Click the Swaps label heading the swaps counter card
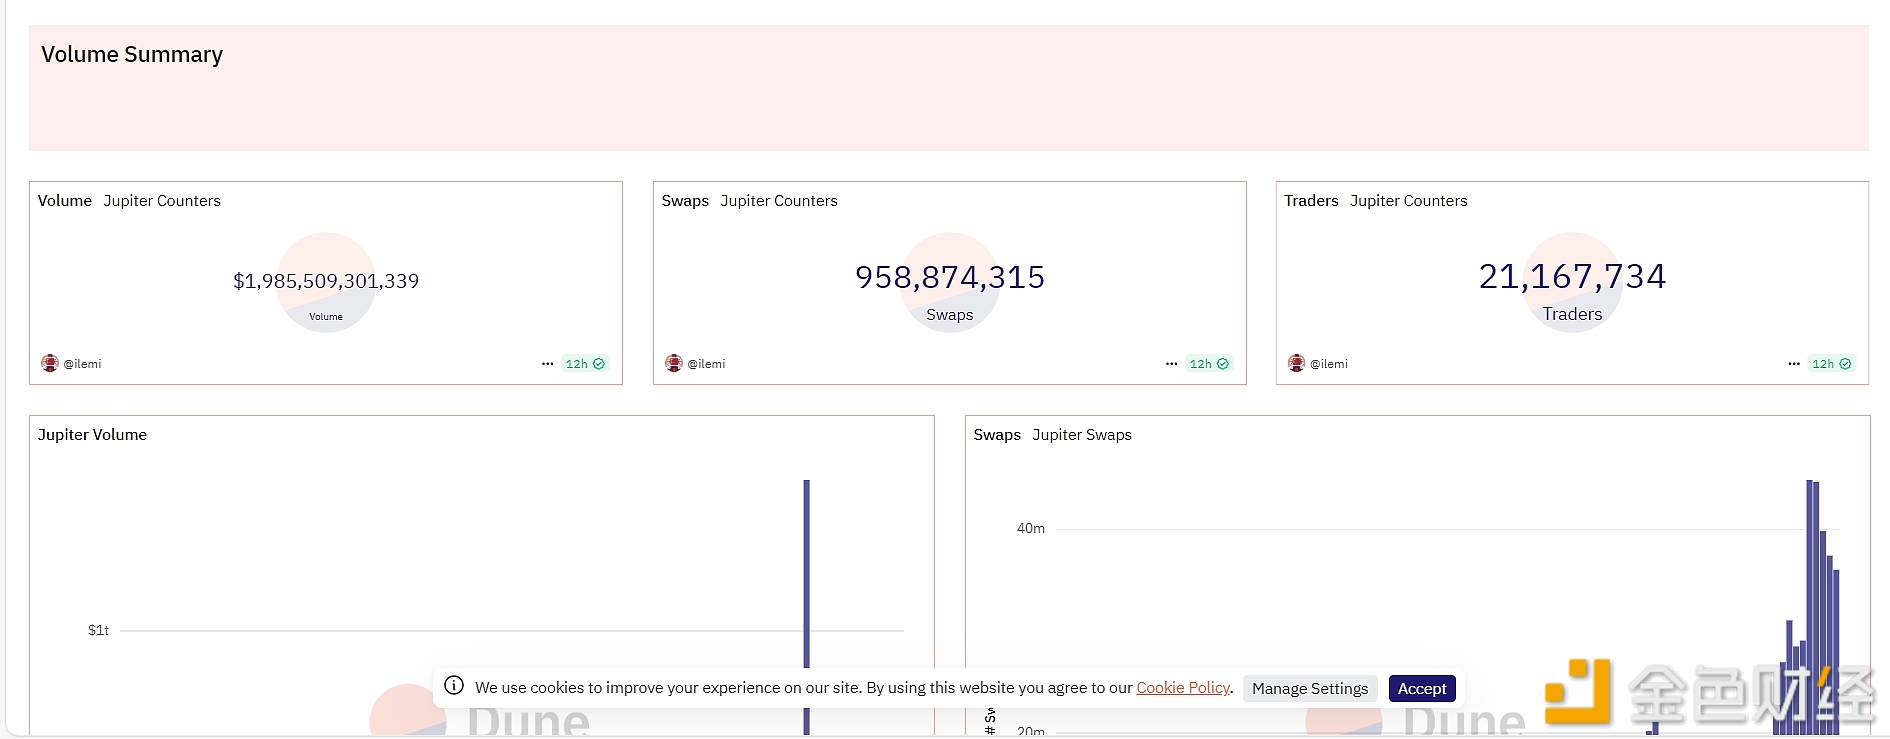 (685, 201)
